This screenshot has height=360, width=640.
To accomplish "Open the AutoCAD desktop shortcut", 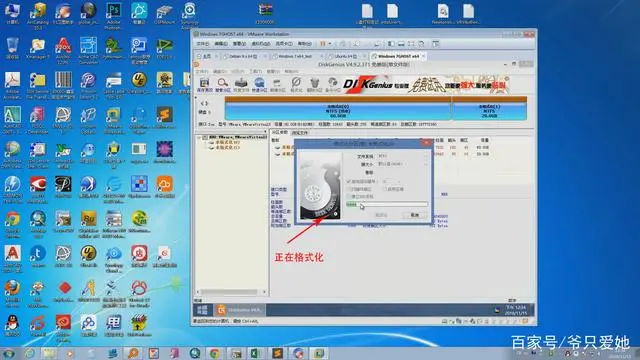I will click(x=12, y=120).
